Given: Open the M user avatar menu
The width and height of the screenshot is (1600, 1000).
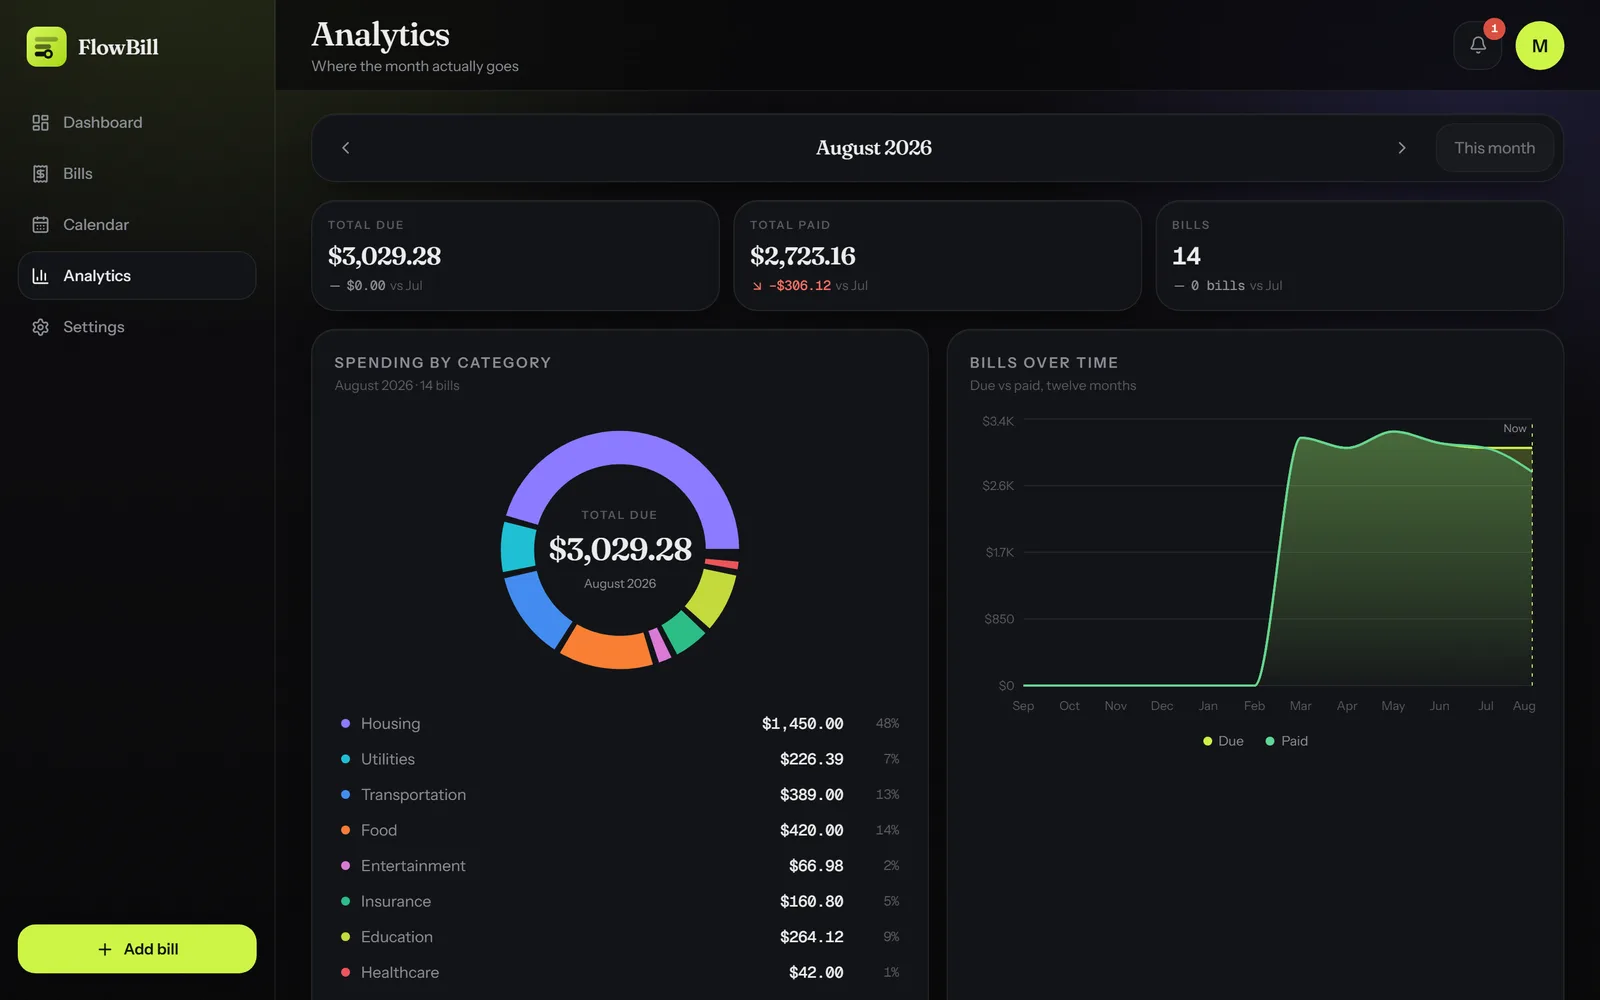Looking at the screenshot, I should pyautogui.click(x=1539, y=45).
